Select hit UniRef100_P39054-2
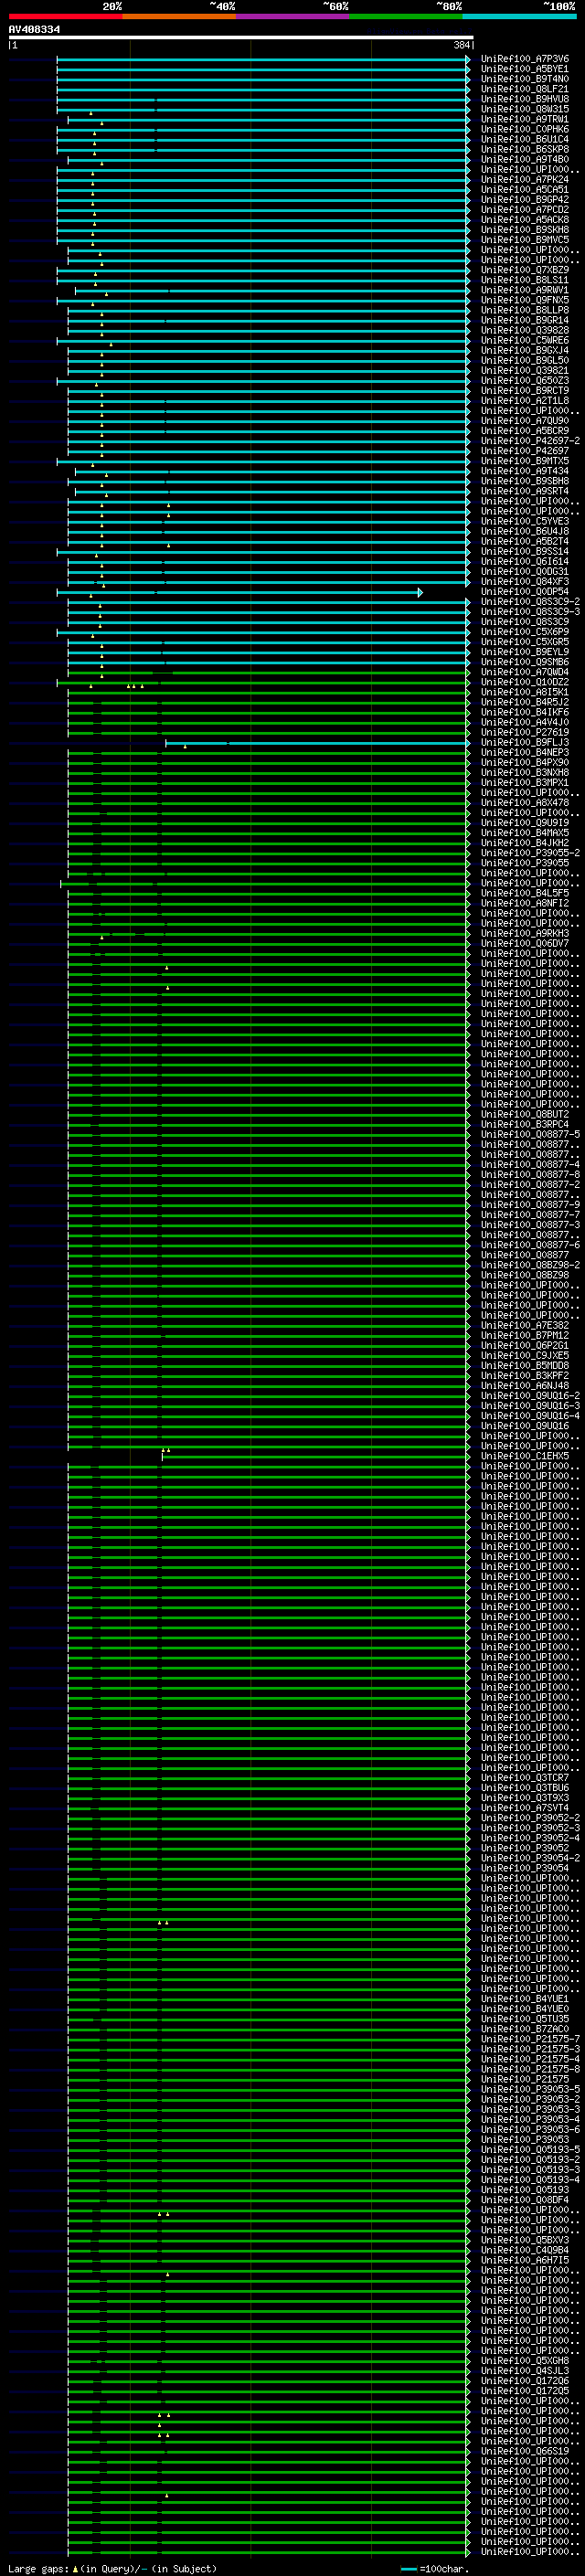Viewport: 585px width, 2576px height. [530, 1858]
